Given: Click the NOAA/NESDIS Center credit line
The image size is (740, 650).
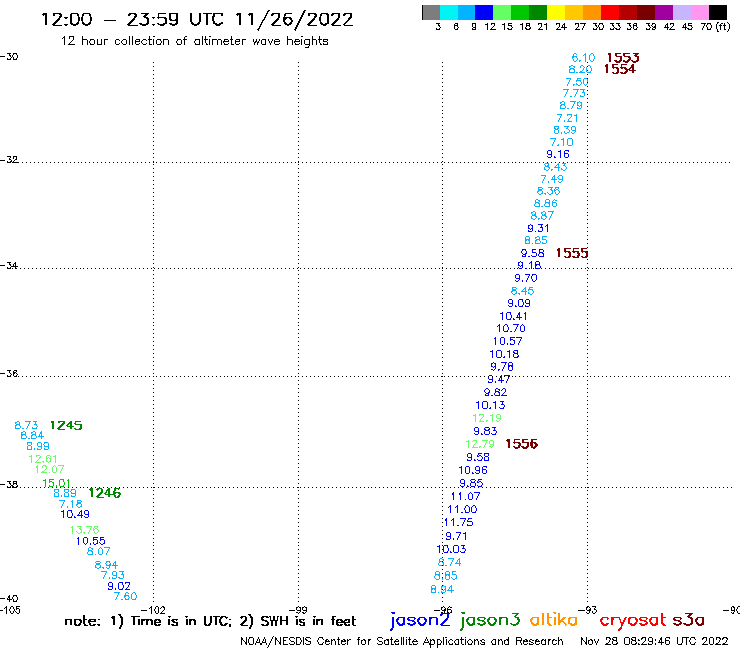Looking at the screenshot, I should tap(402, 642).
